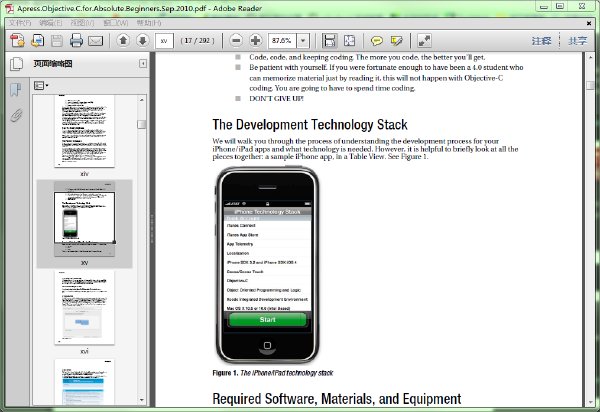Viewport: 600px width, 412px height.
Task: Click the 'DON'T GIVE UP!' bullet text
Action: click(276, 98)
